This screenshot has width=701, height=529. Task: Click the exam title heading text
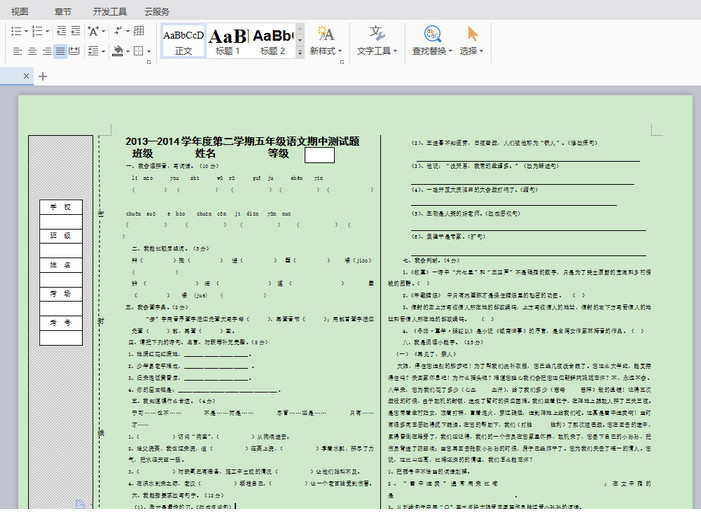242,142
